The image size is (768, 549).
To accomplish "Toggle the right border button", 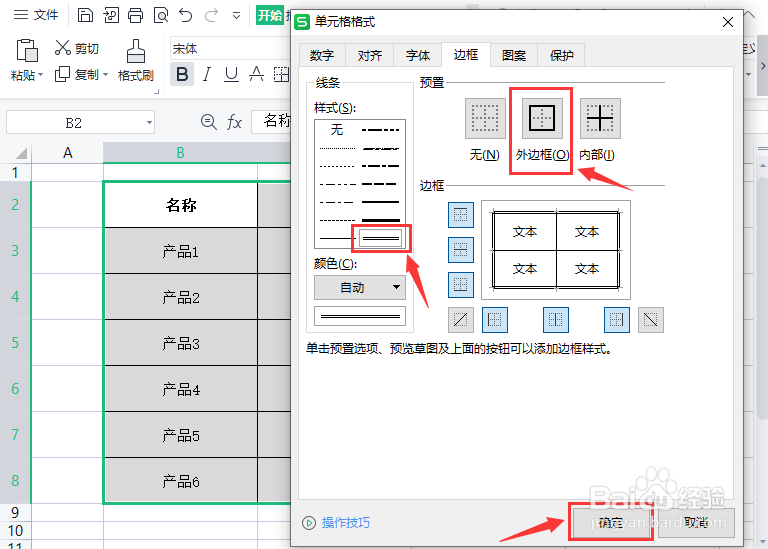I will coord(617,320).
